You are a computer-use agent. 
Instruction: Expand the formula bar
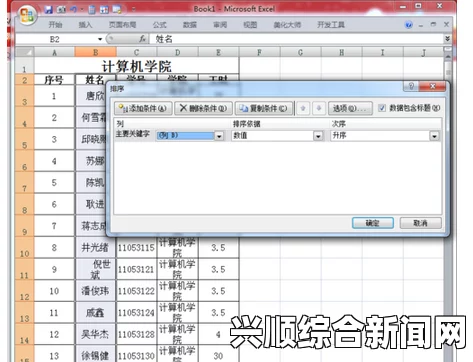[x=447, y=39]
